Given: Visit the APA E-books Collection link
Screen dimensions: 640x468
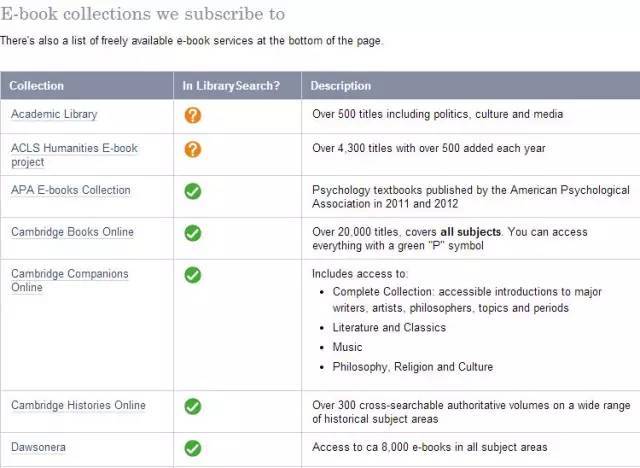Looking at the screenshot, I should (x=71, y=190).
